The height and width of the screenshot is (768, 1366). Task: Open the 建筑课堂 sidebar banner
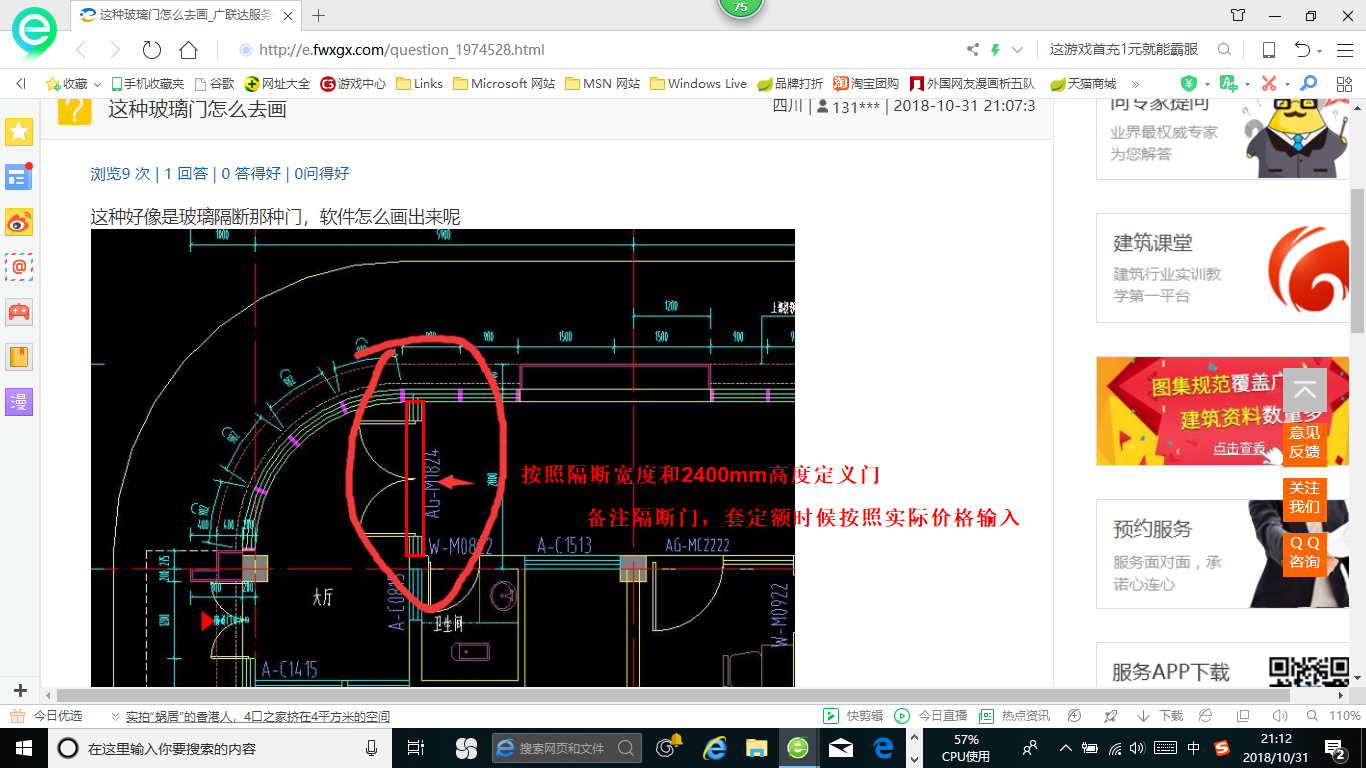coord(1223,268)
